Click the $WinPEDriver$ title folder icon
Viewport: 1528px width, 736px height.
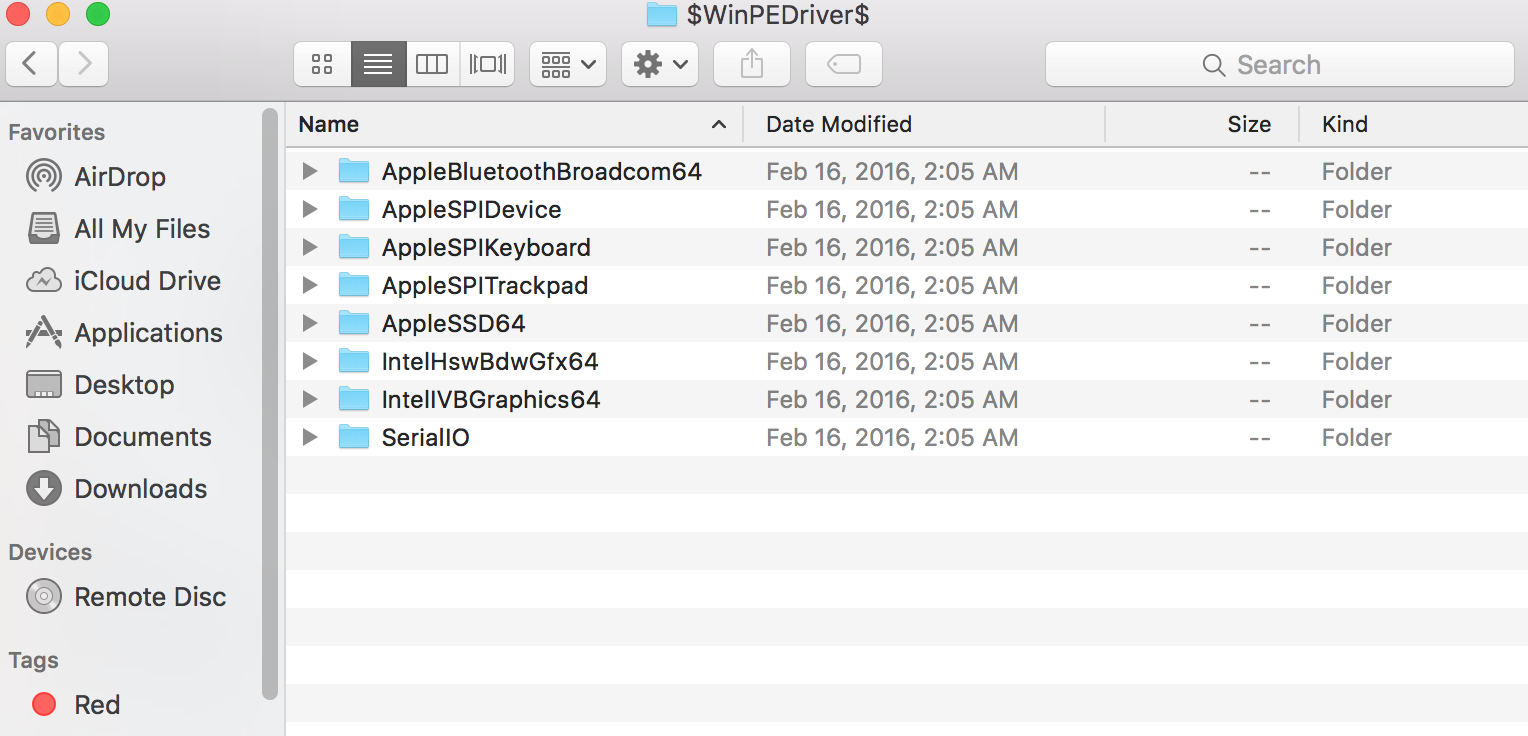[x=662, y=14]
